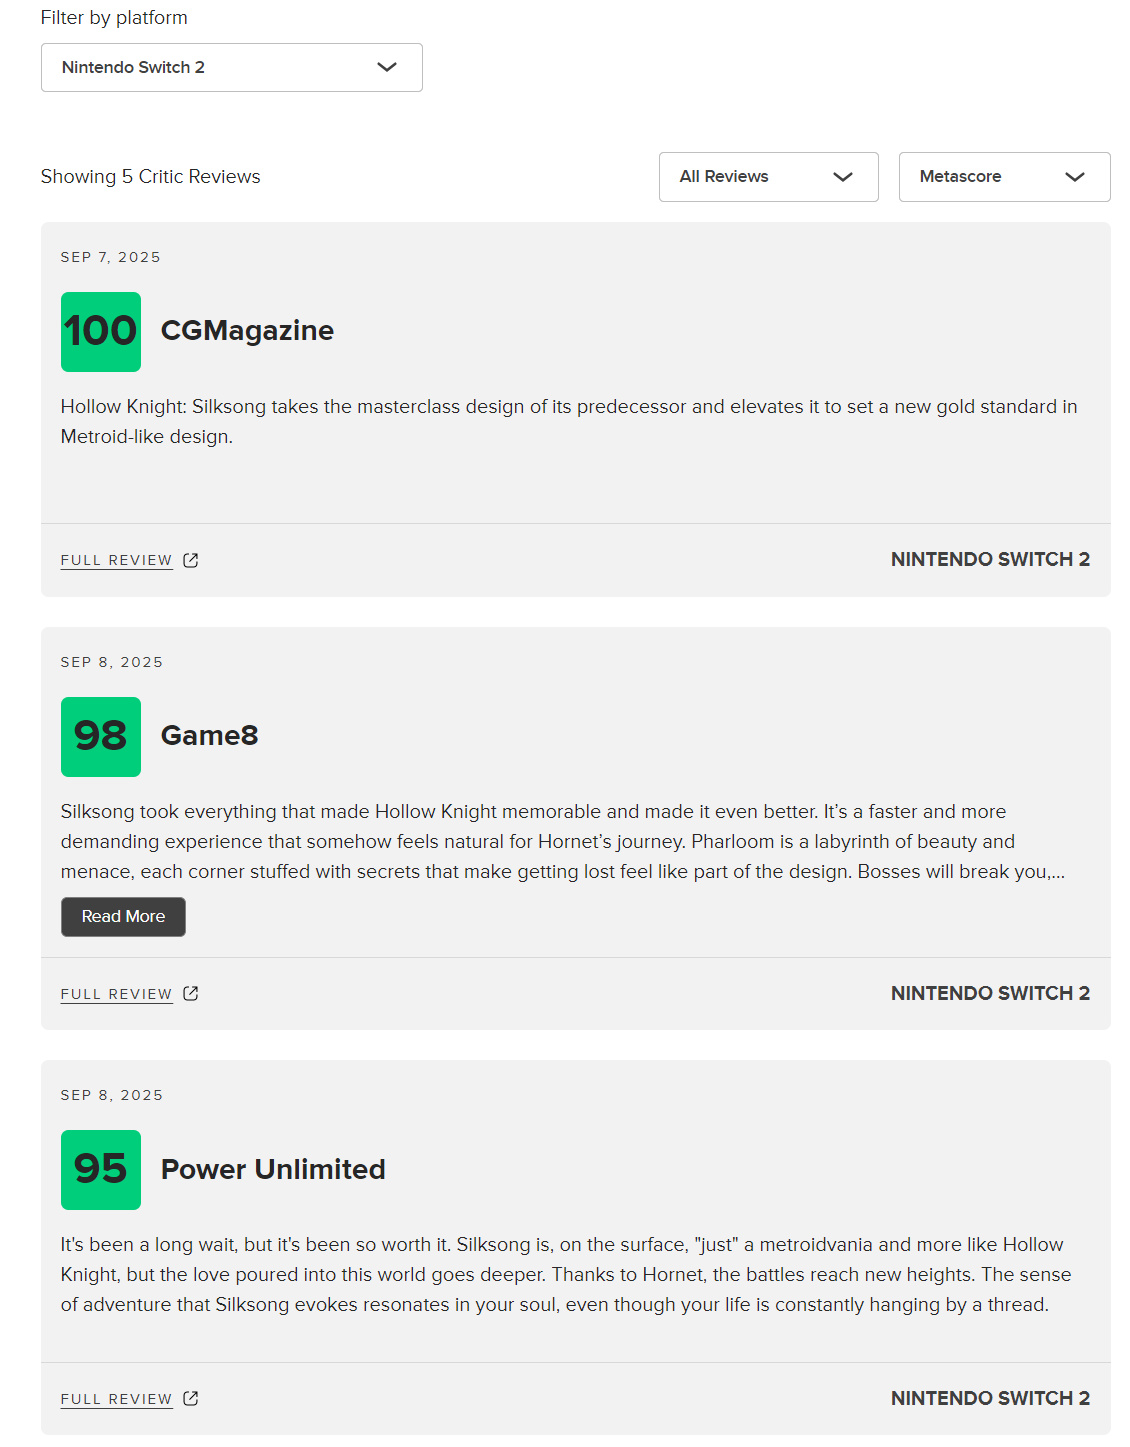Click the 100 score badge for CGMagazine
Screen dimensions: 1130x1447
point(101,332)
